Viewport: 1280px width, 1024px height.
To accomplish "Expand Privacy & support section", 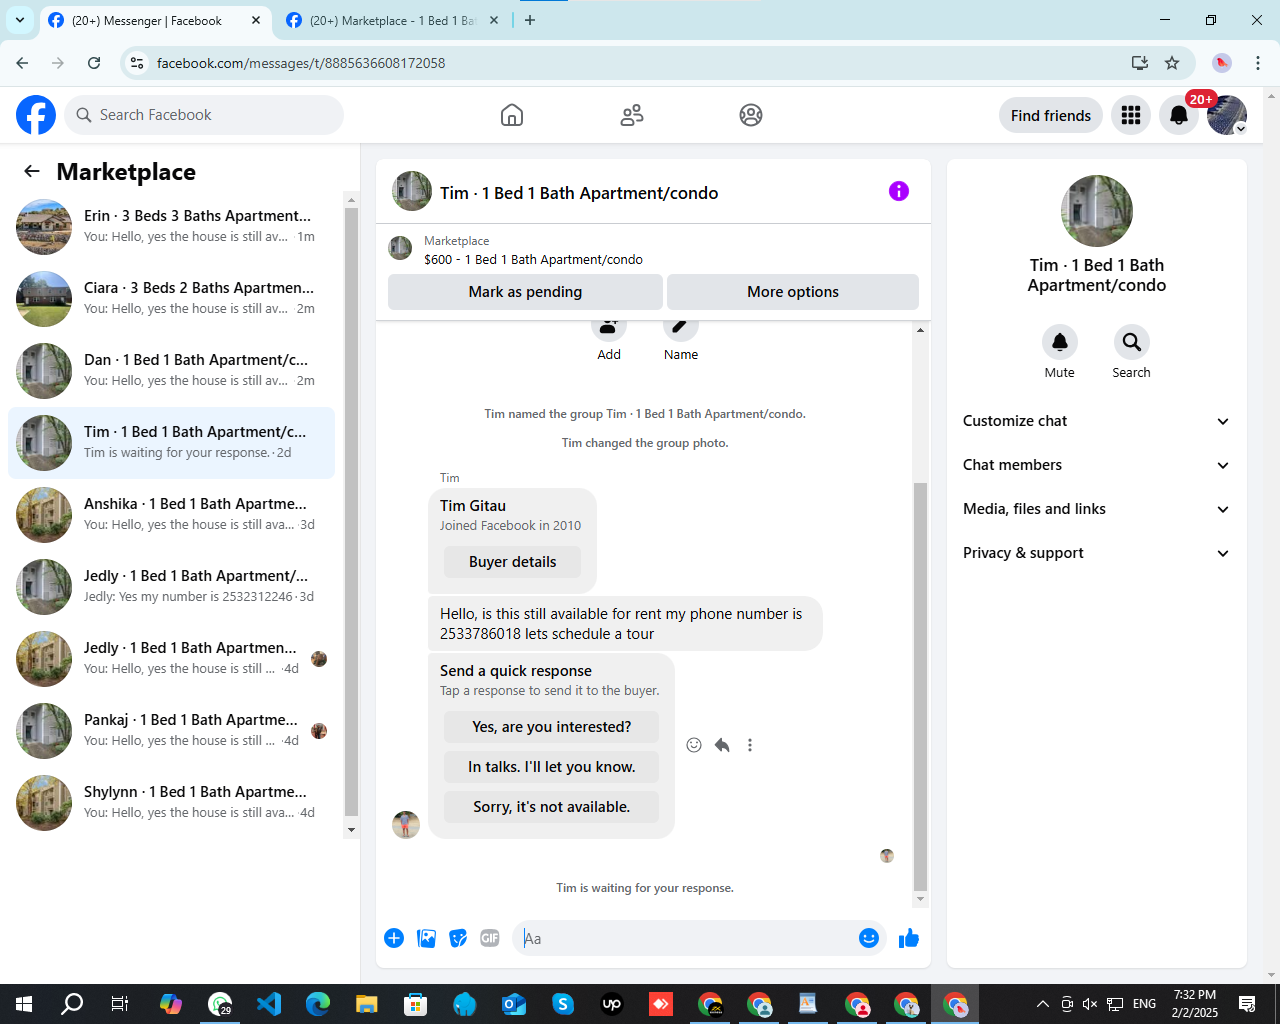I will click(x=1097, y=553).
